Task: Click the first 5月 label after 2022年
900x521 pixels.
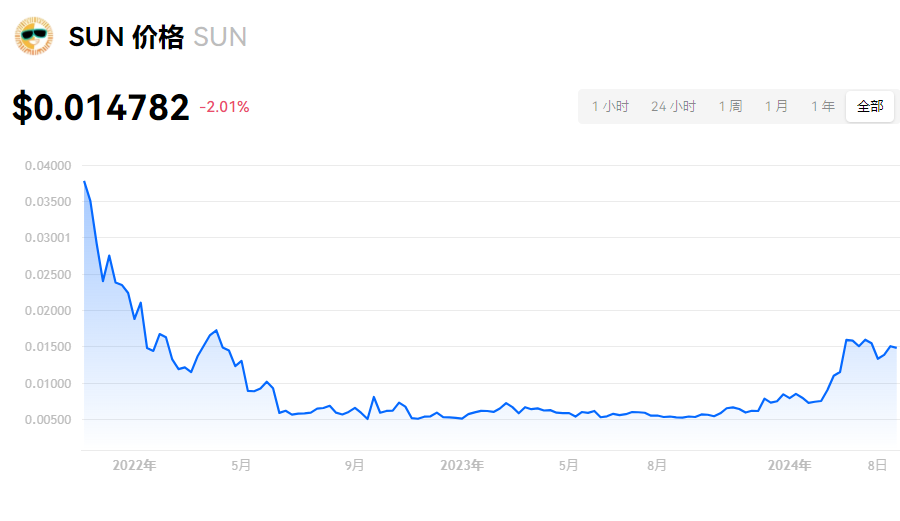Action: coord(241,465)
